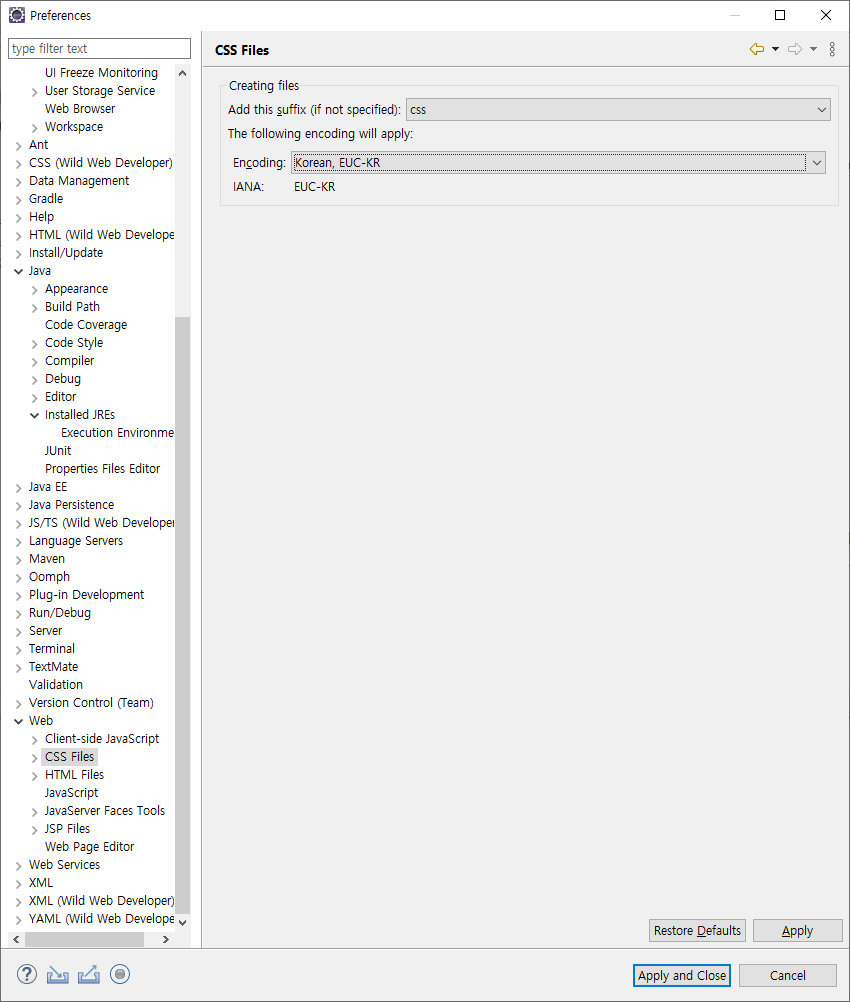Maximize the Preferences window

click(780, 15)
